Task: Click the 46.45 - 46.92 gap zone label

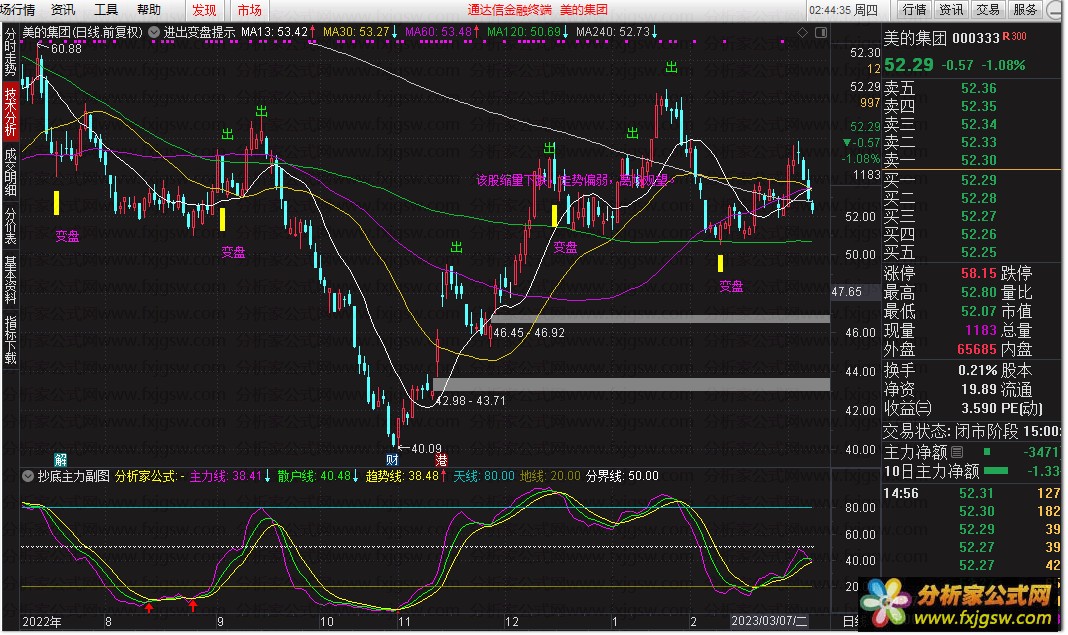Action: 529,332
